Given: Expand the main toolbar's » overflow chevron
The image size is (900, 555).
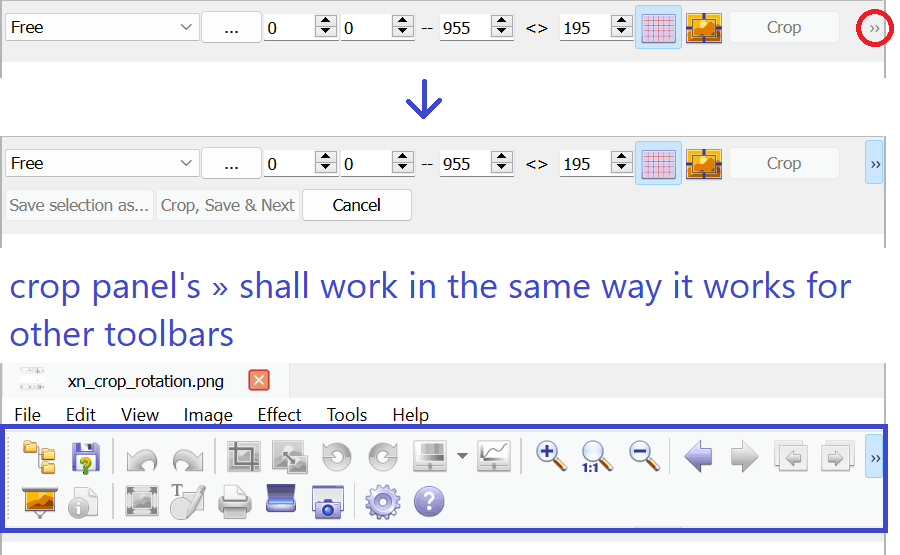Looking at the screenshot, I should (x=874, y=457).
